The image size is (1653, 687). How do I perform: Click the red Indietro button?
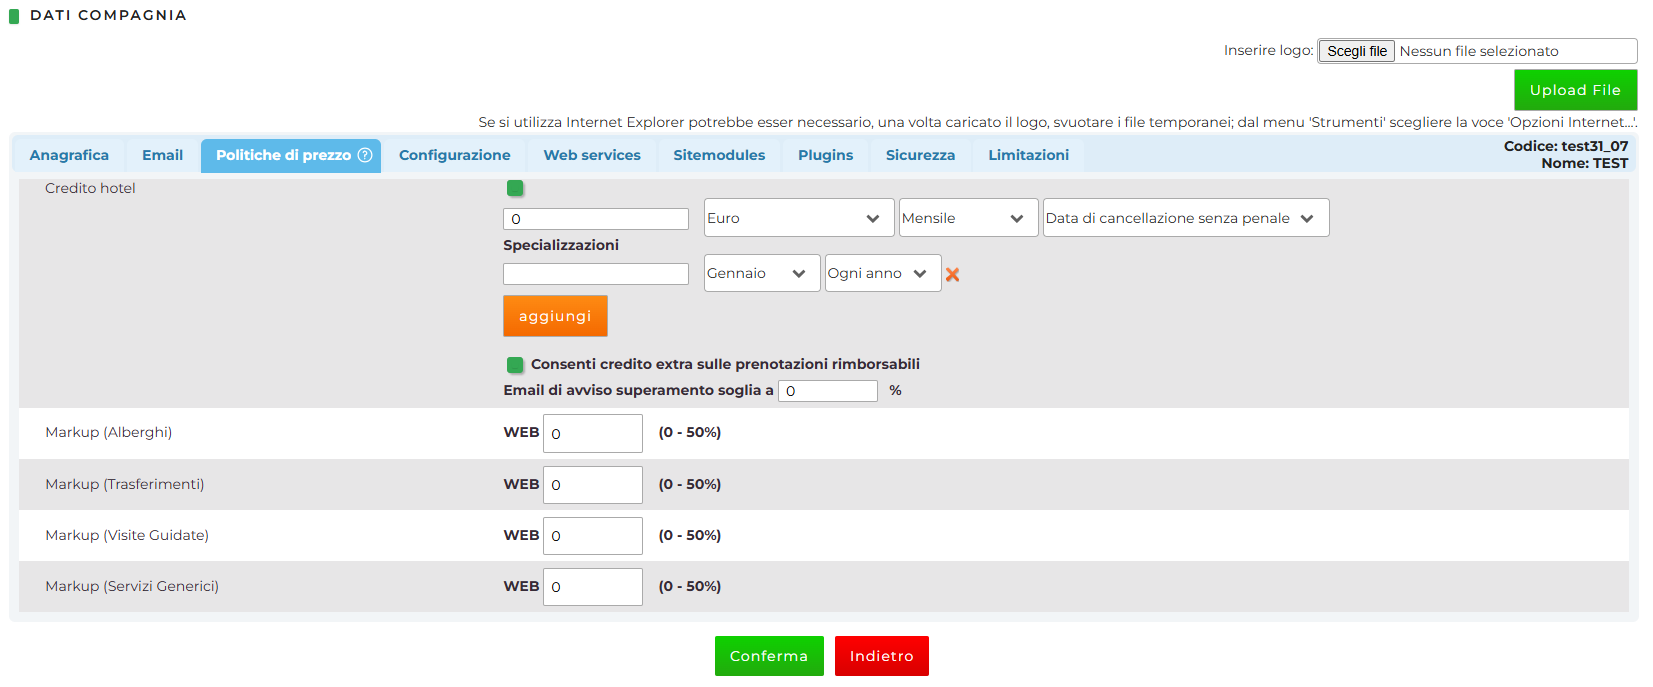881,656
